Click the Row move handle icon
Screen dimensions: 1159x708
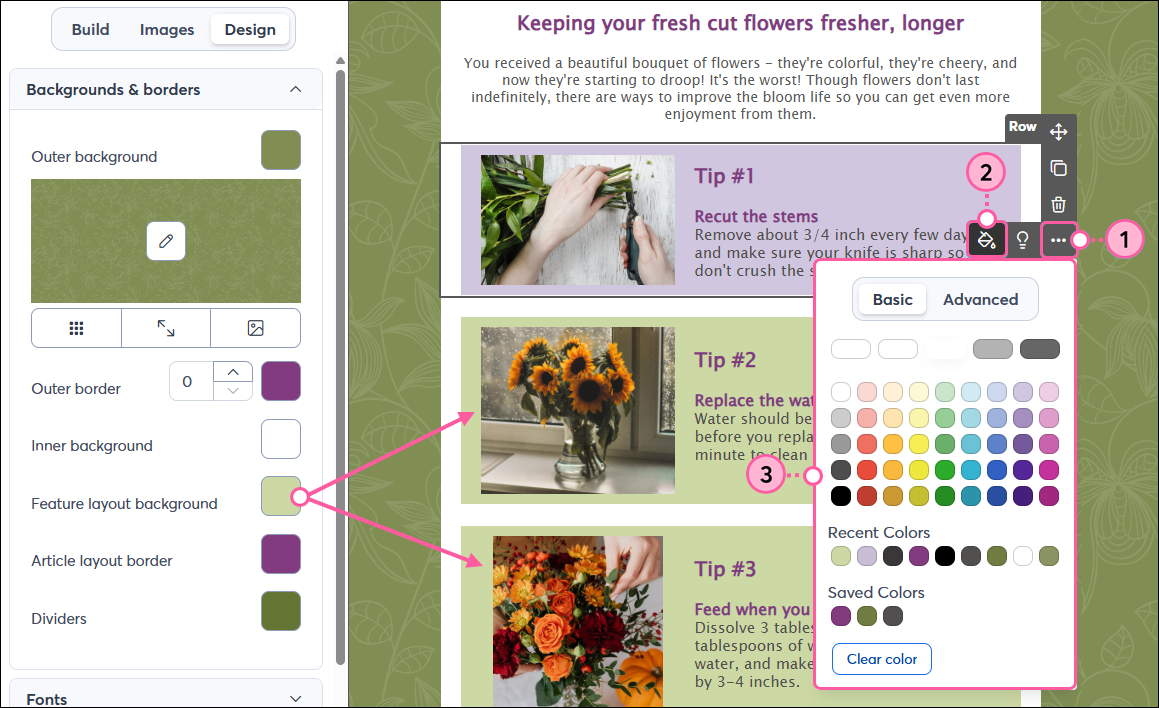pos(1058,129)
